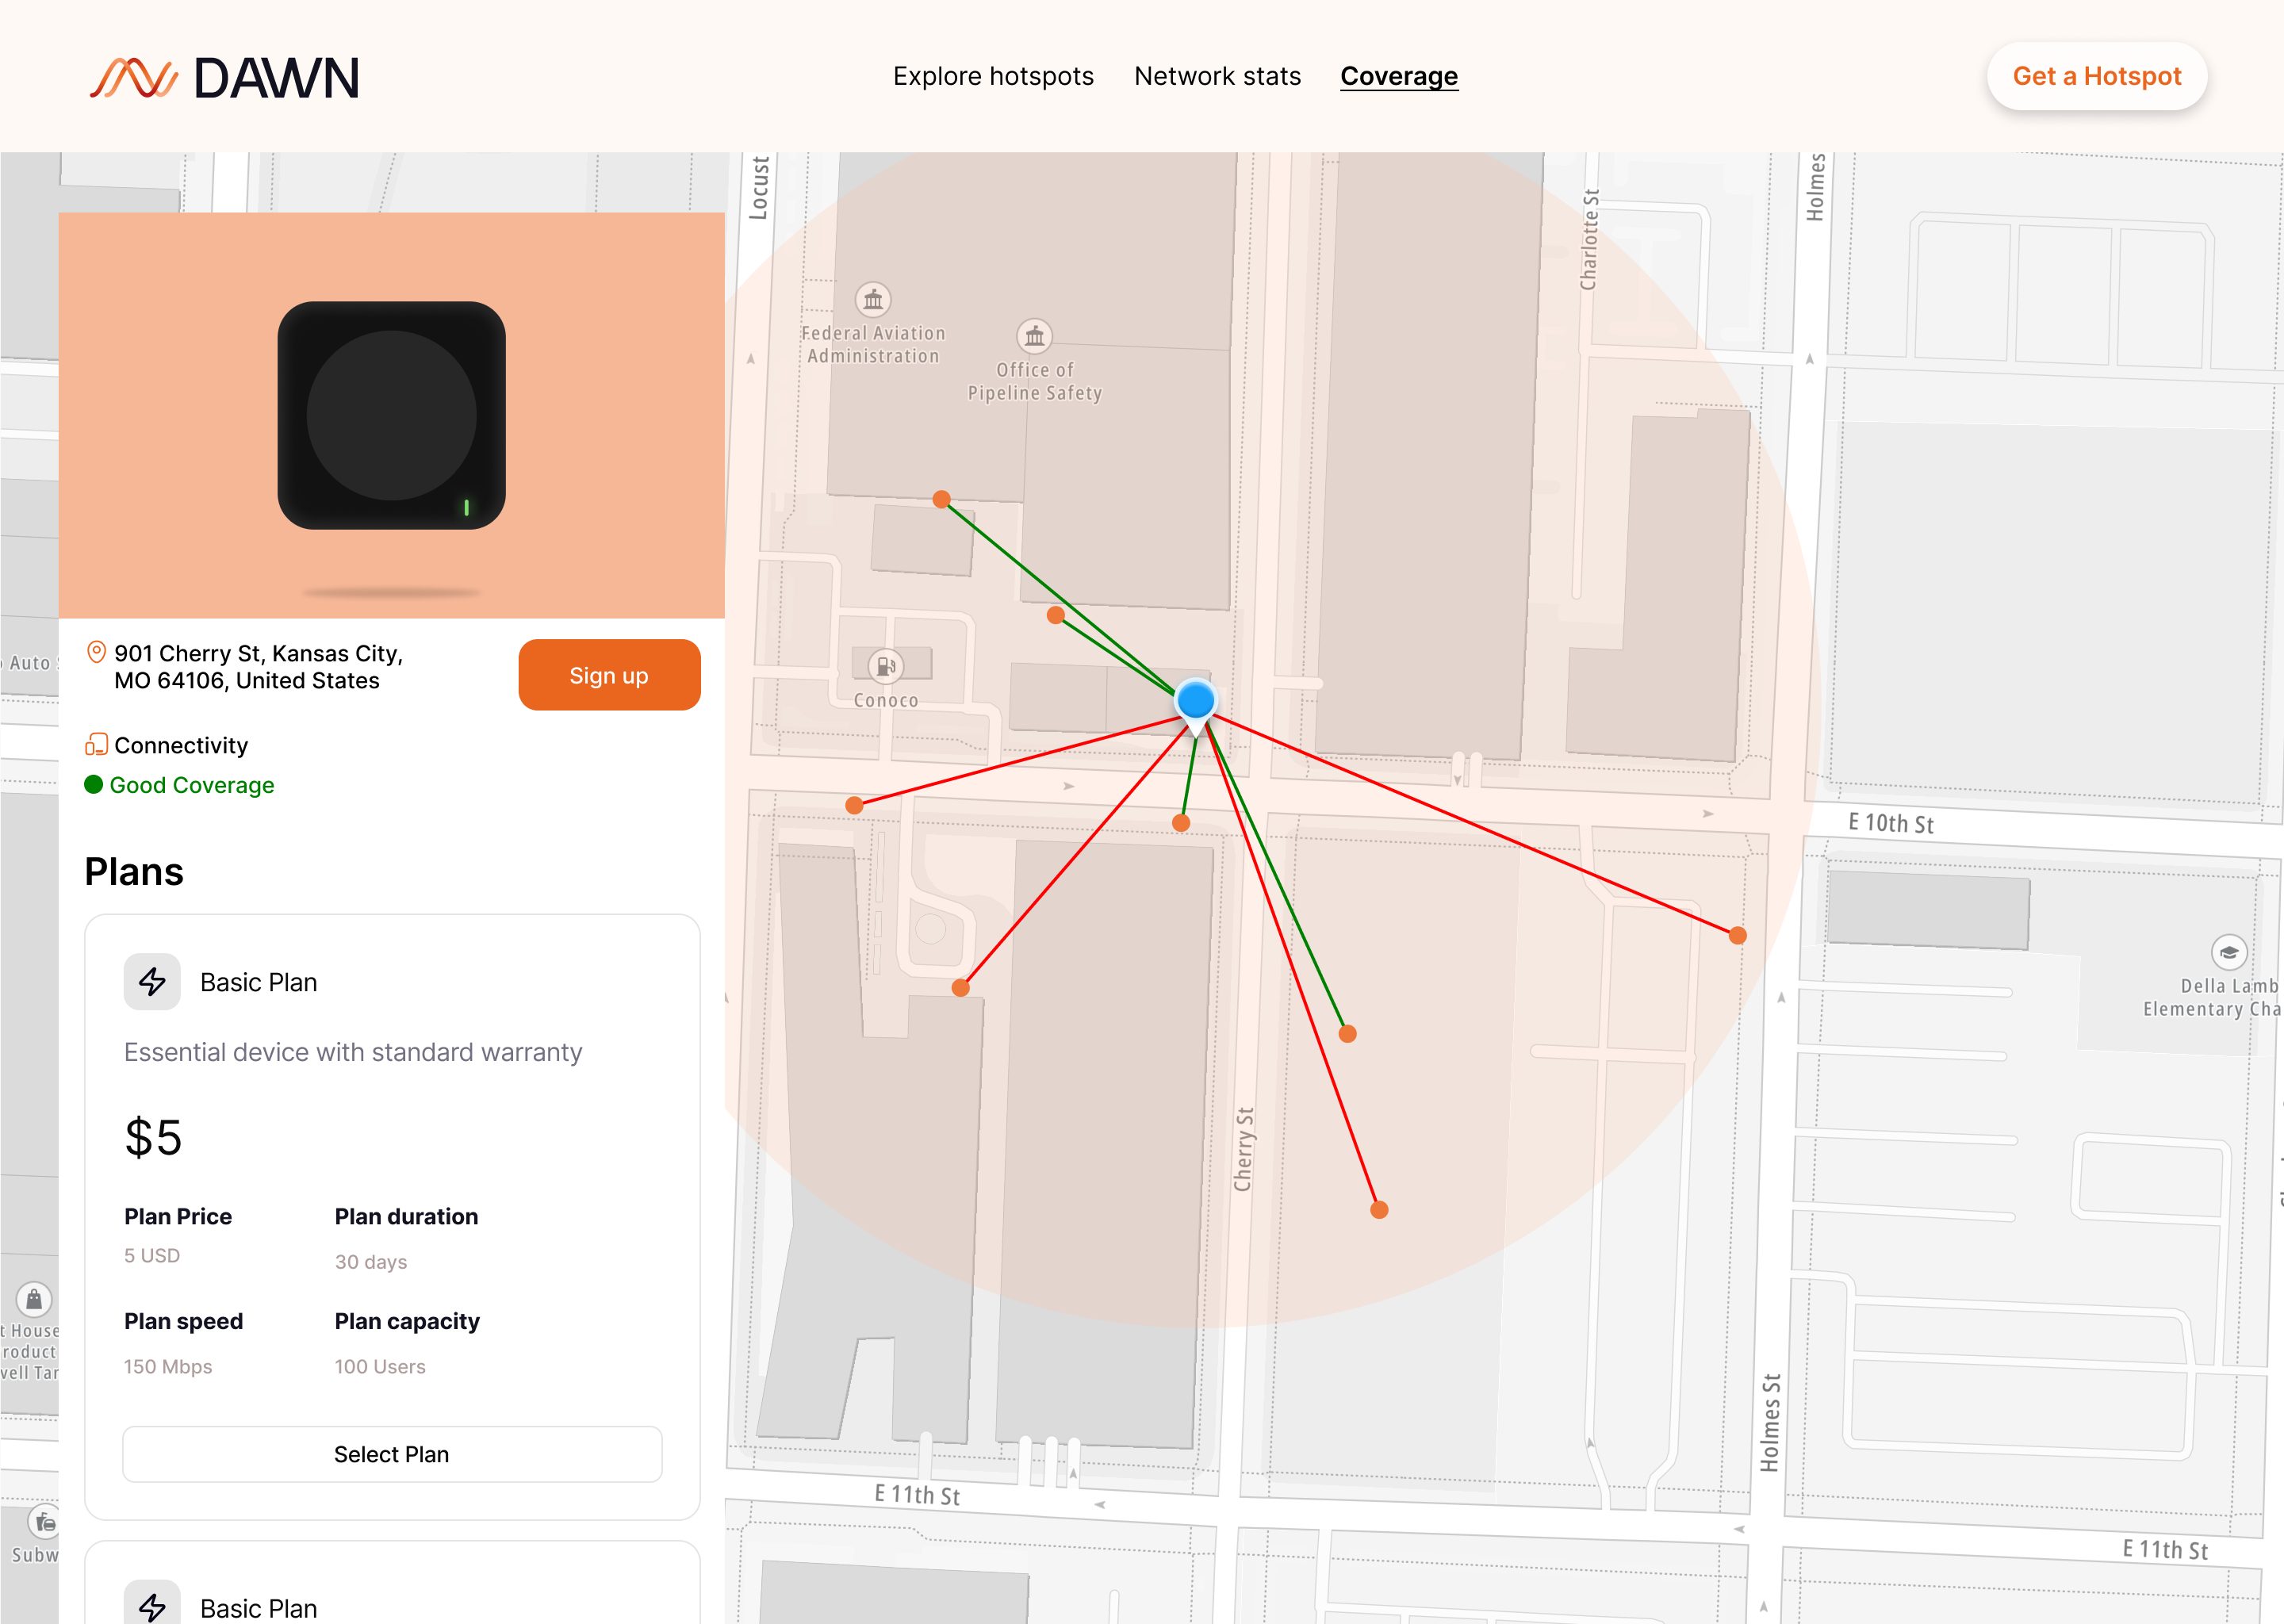Image resolution: width=2284 pixels, height=1624 pixels.
Task: Select the first Basic Plan
Action: (392, 1454)
